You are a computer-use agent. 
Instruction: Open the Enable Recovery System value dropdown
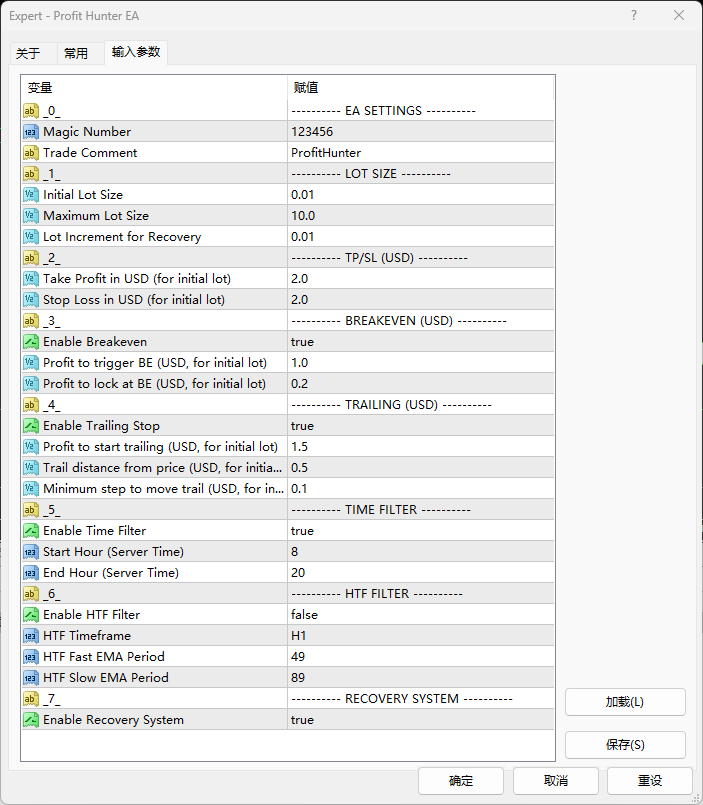click(420, 720)
